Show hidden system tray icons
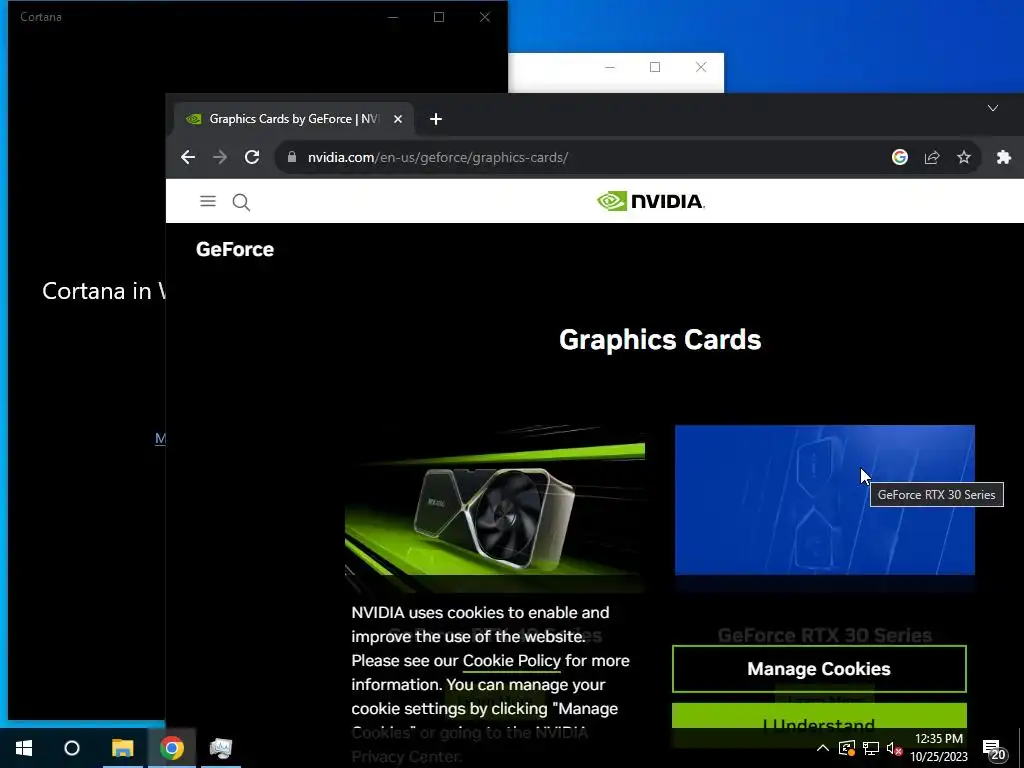Screen dimensions: 1024x768 (823, 748)
